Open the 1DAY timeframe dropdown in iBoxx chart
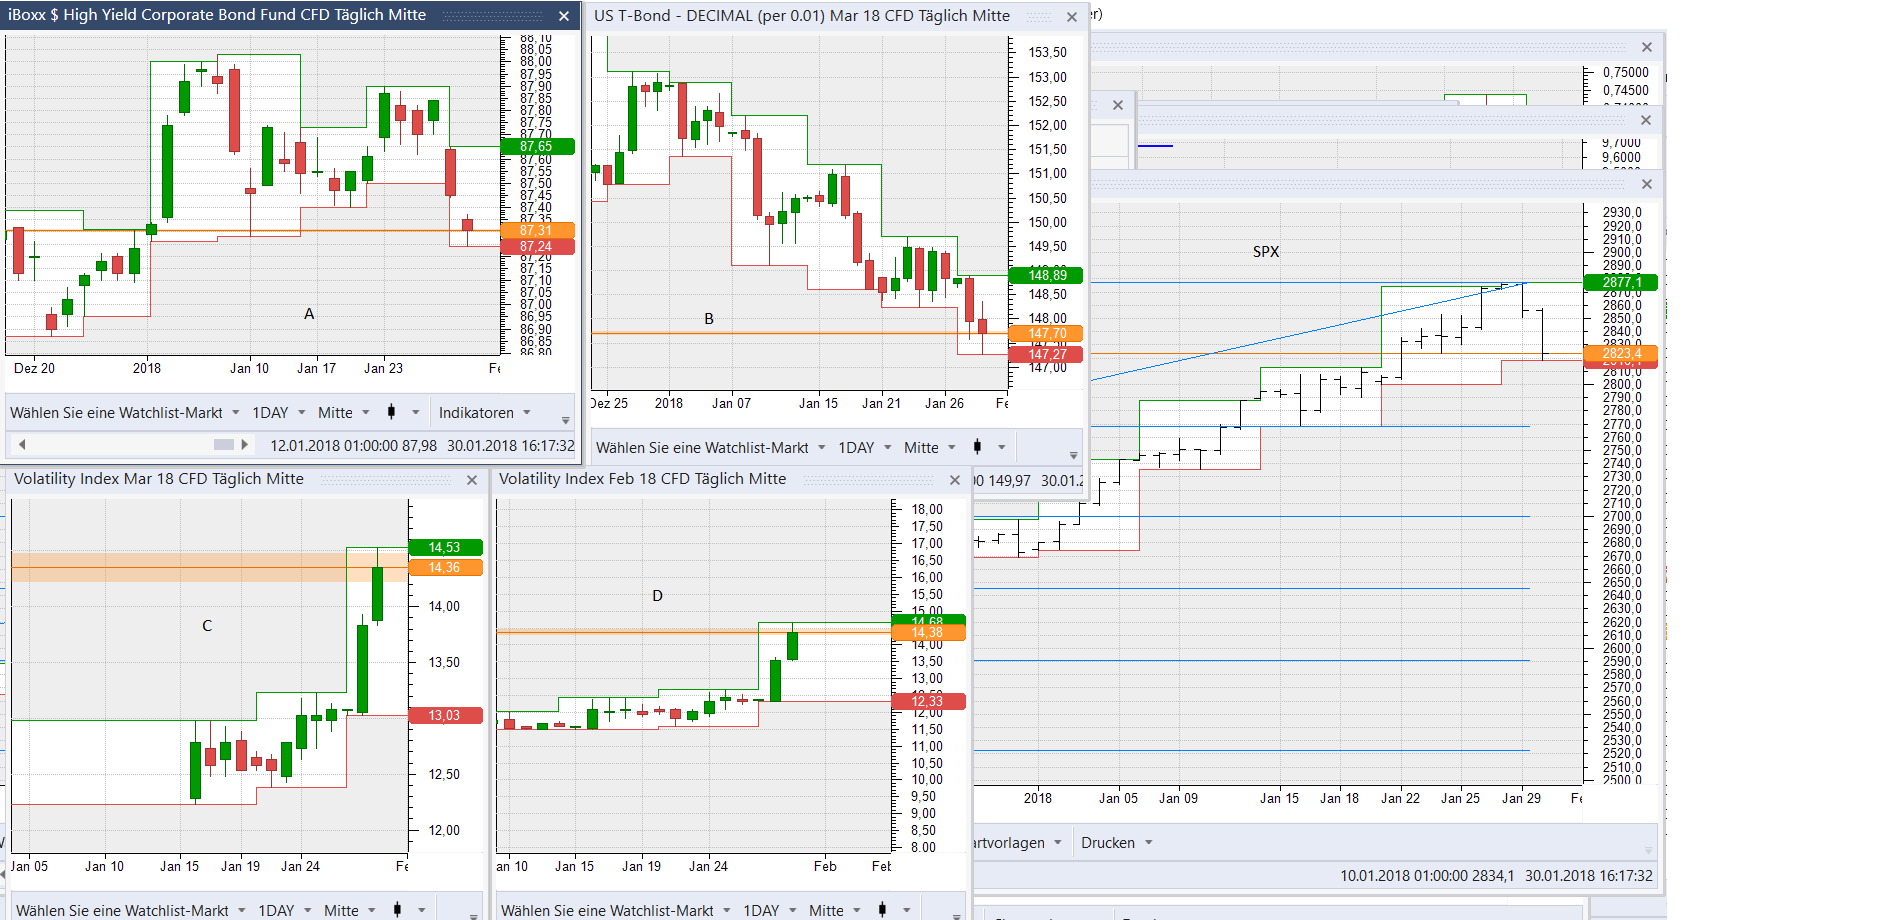 [278, 413]
